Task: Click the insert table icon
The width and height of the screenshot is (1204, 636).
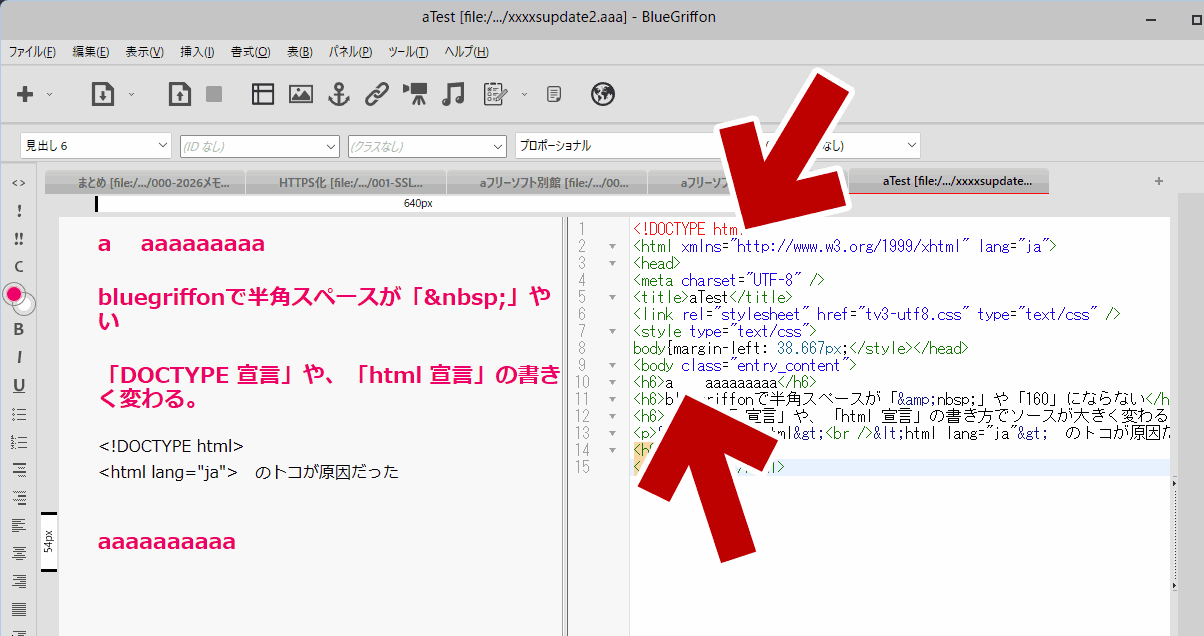Action: pyautogui.click(x=262, y=94)
